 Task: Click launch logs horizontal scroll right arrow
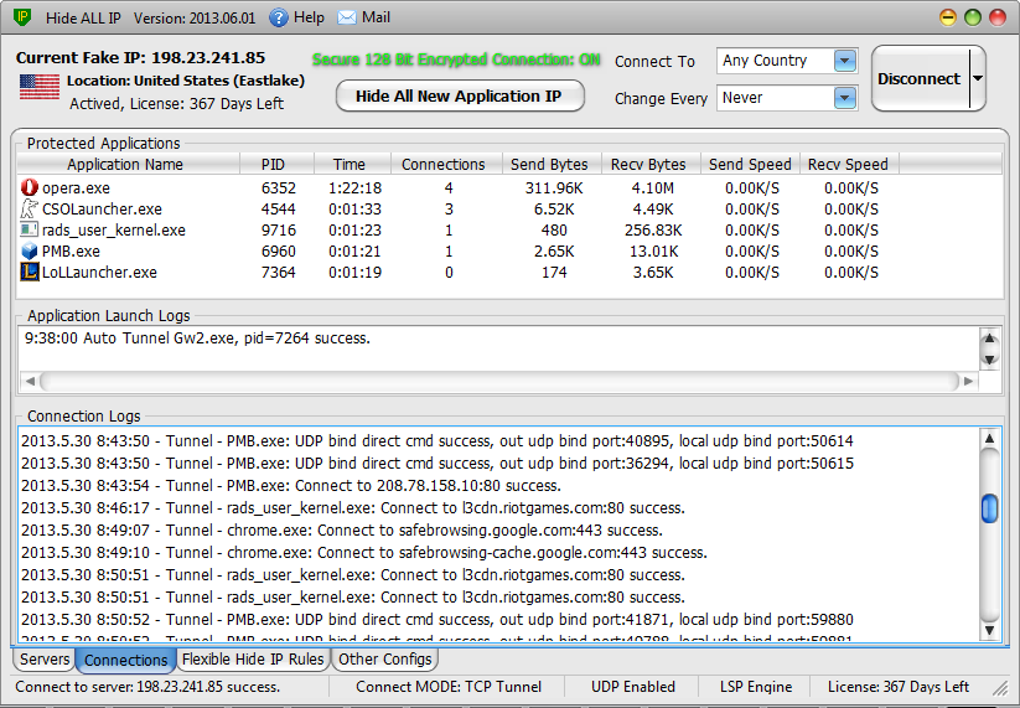(x=969, y=381)
